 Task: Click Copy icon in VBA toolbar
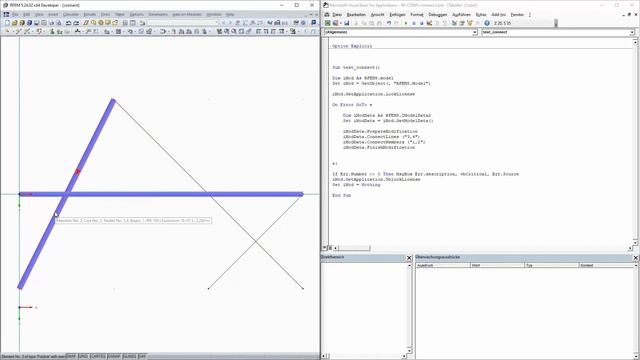click(x=364, y=23)
